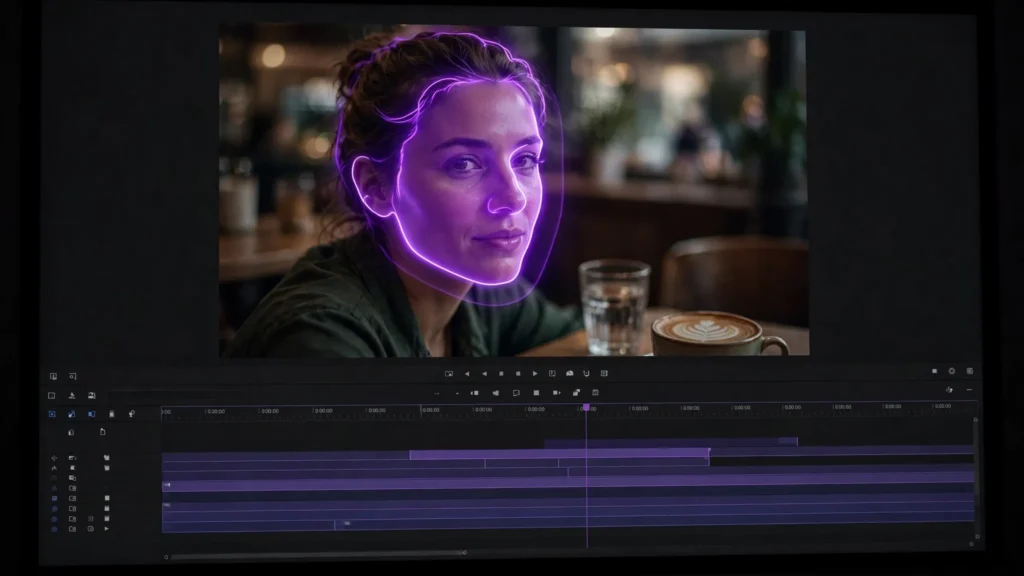
Task: Select the blue framed-square tool in the left tool row
Action: pyautogui.click(x=52, y=414)
